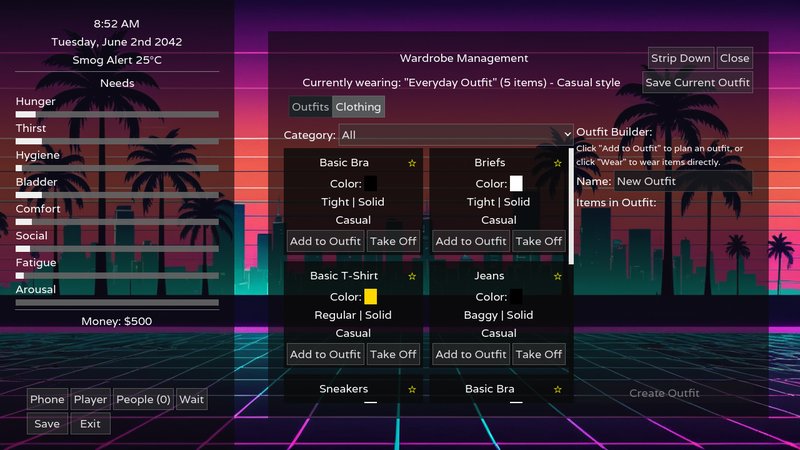Image resolution: width=800 pixels, height=450 pixels.
Task: Click the white Briefs color swatch
Action: (x=516, y=184)
